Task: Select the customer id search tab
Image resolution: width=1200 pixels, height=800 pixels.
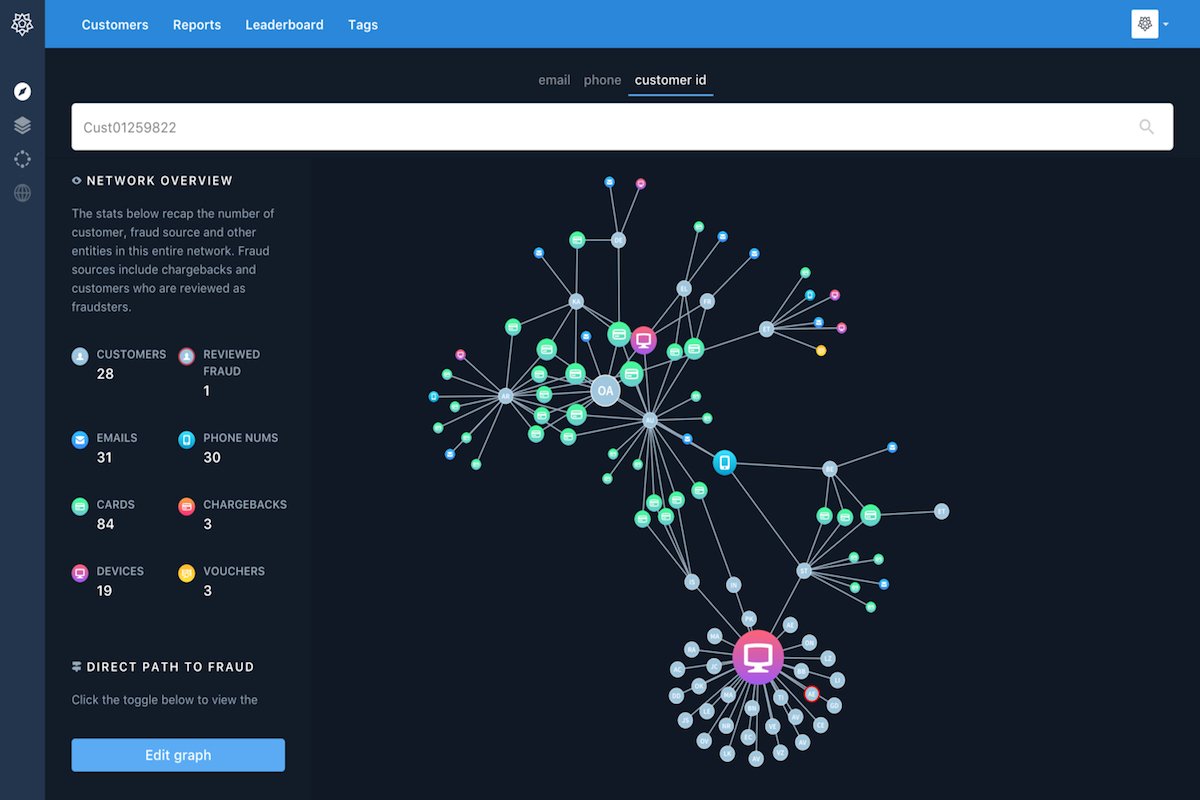Action: click(671, 80)
